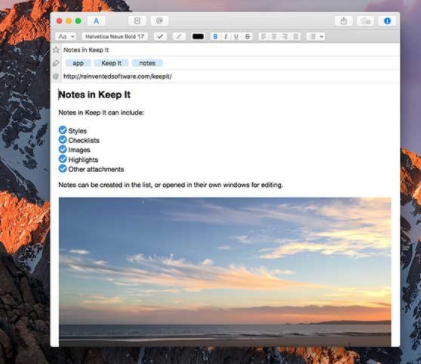Open the Share menu button

[344, 21]
